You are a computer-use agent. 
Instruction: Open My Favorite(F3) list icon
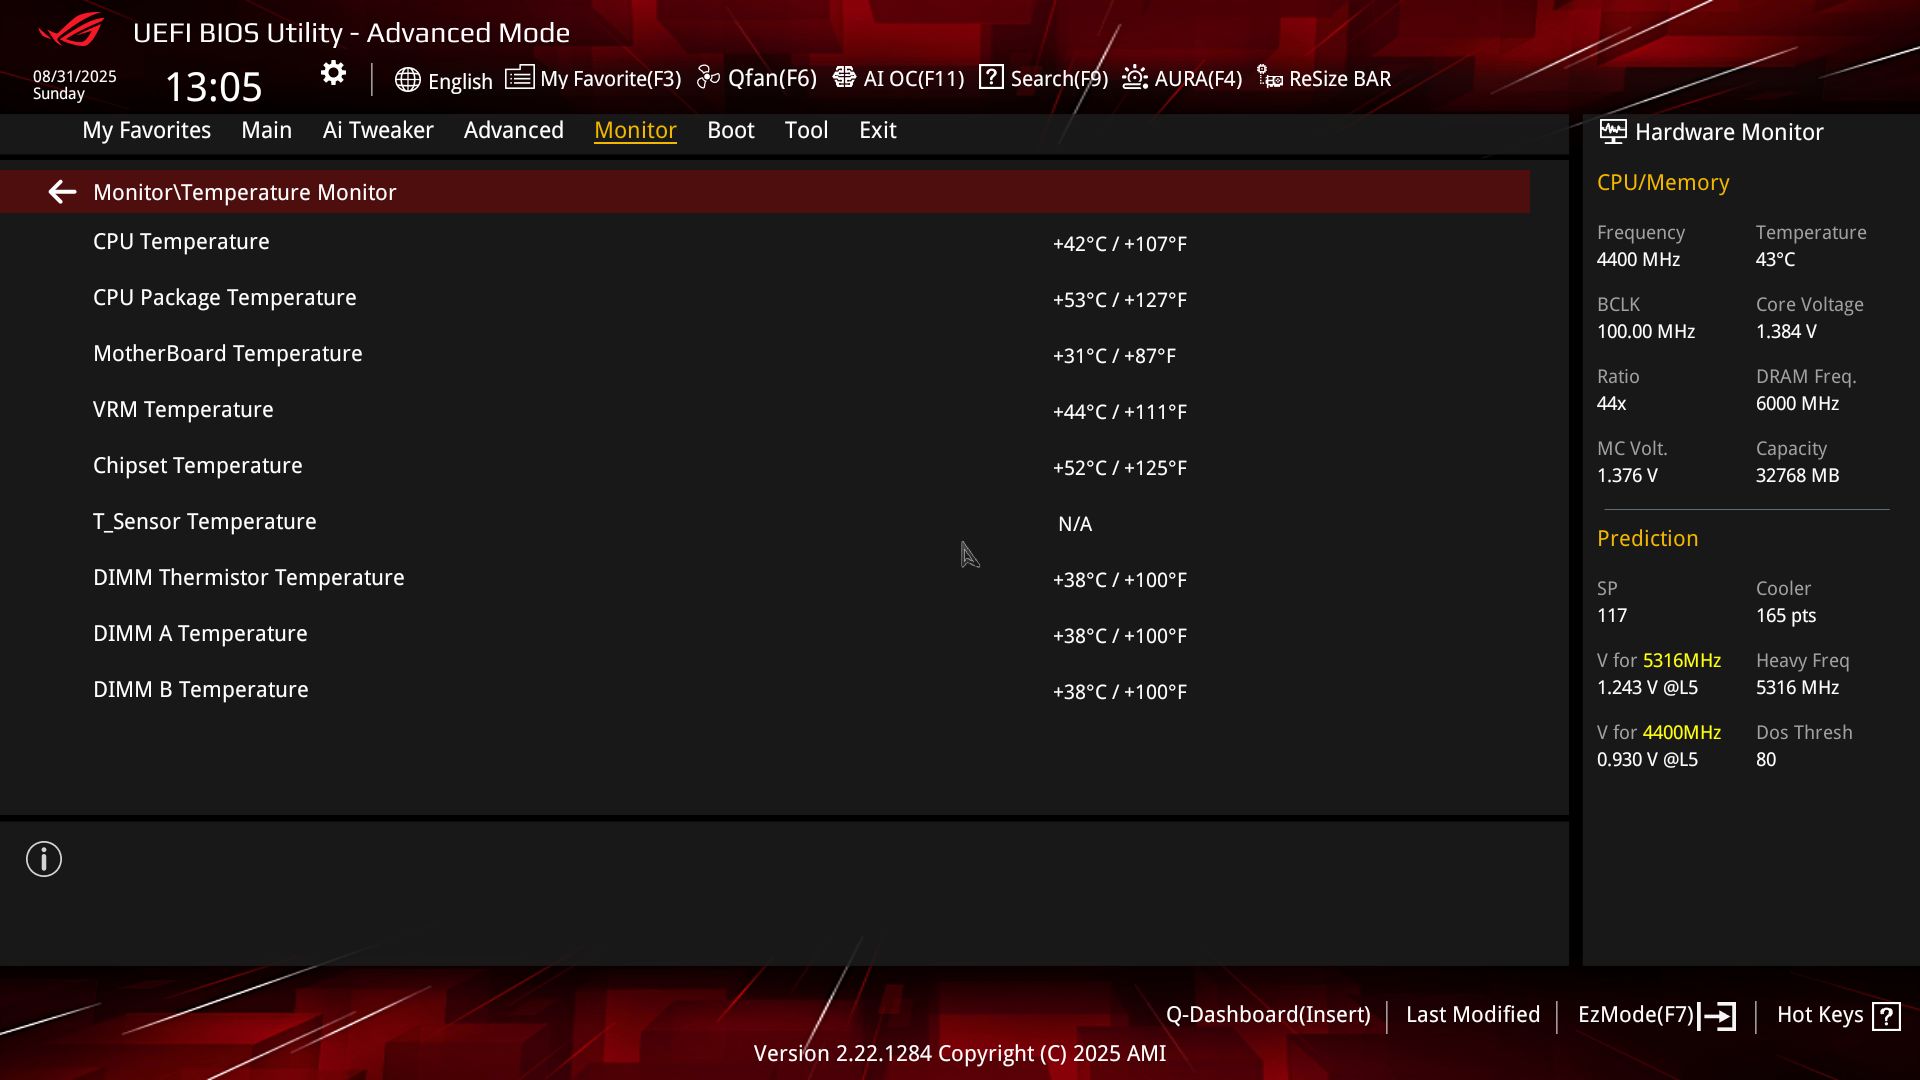pyautogui.click(x=519, y=78)
